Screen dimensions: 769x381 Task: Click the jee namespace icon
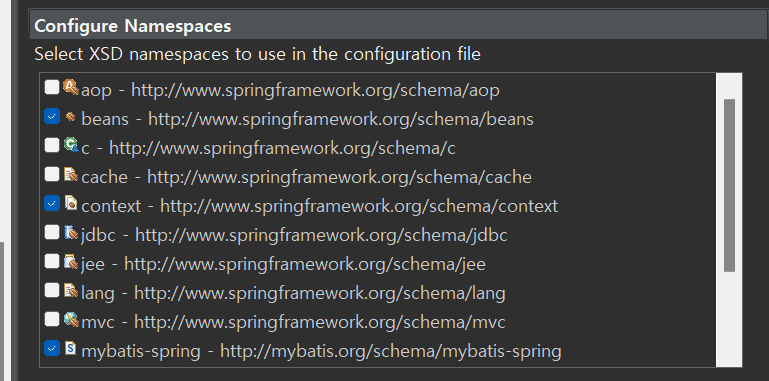tap(71, 261)
